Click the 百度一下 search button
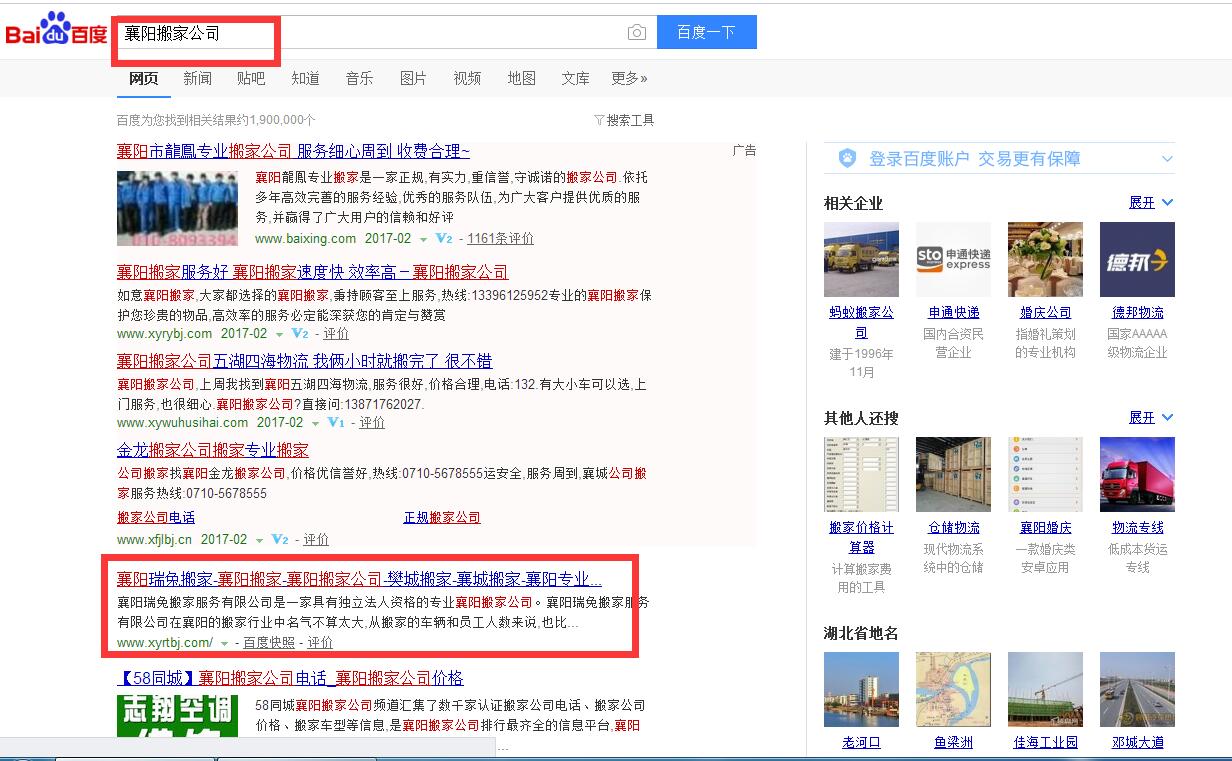This screenshot has width=1232, height=761. [706, 32]
